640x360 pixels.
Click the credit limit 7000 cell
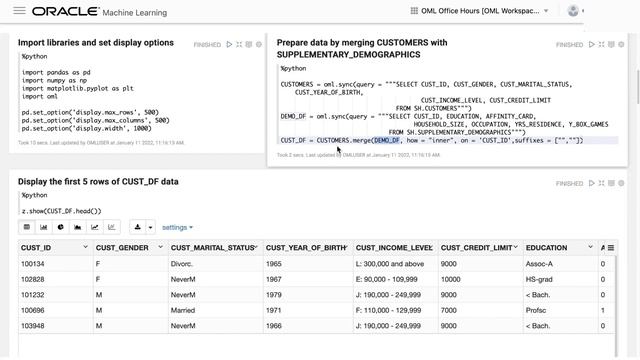480,310
